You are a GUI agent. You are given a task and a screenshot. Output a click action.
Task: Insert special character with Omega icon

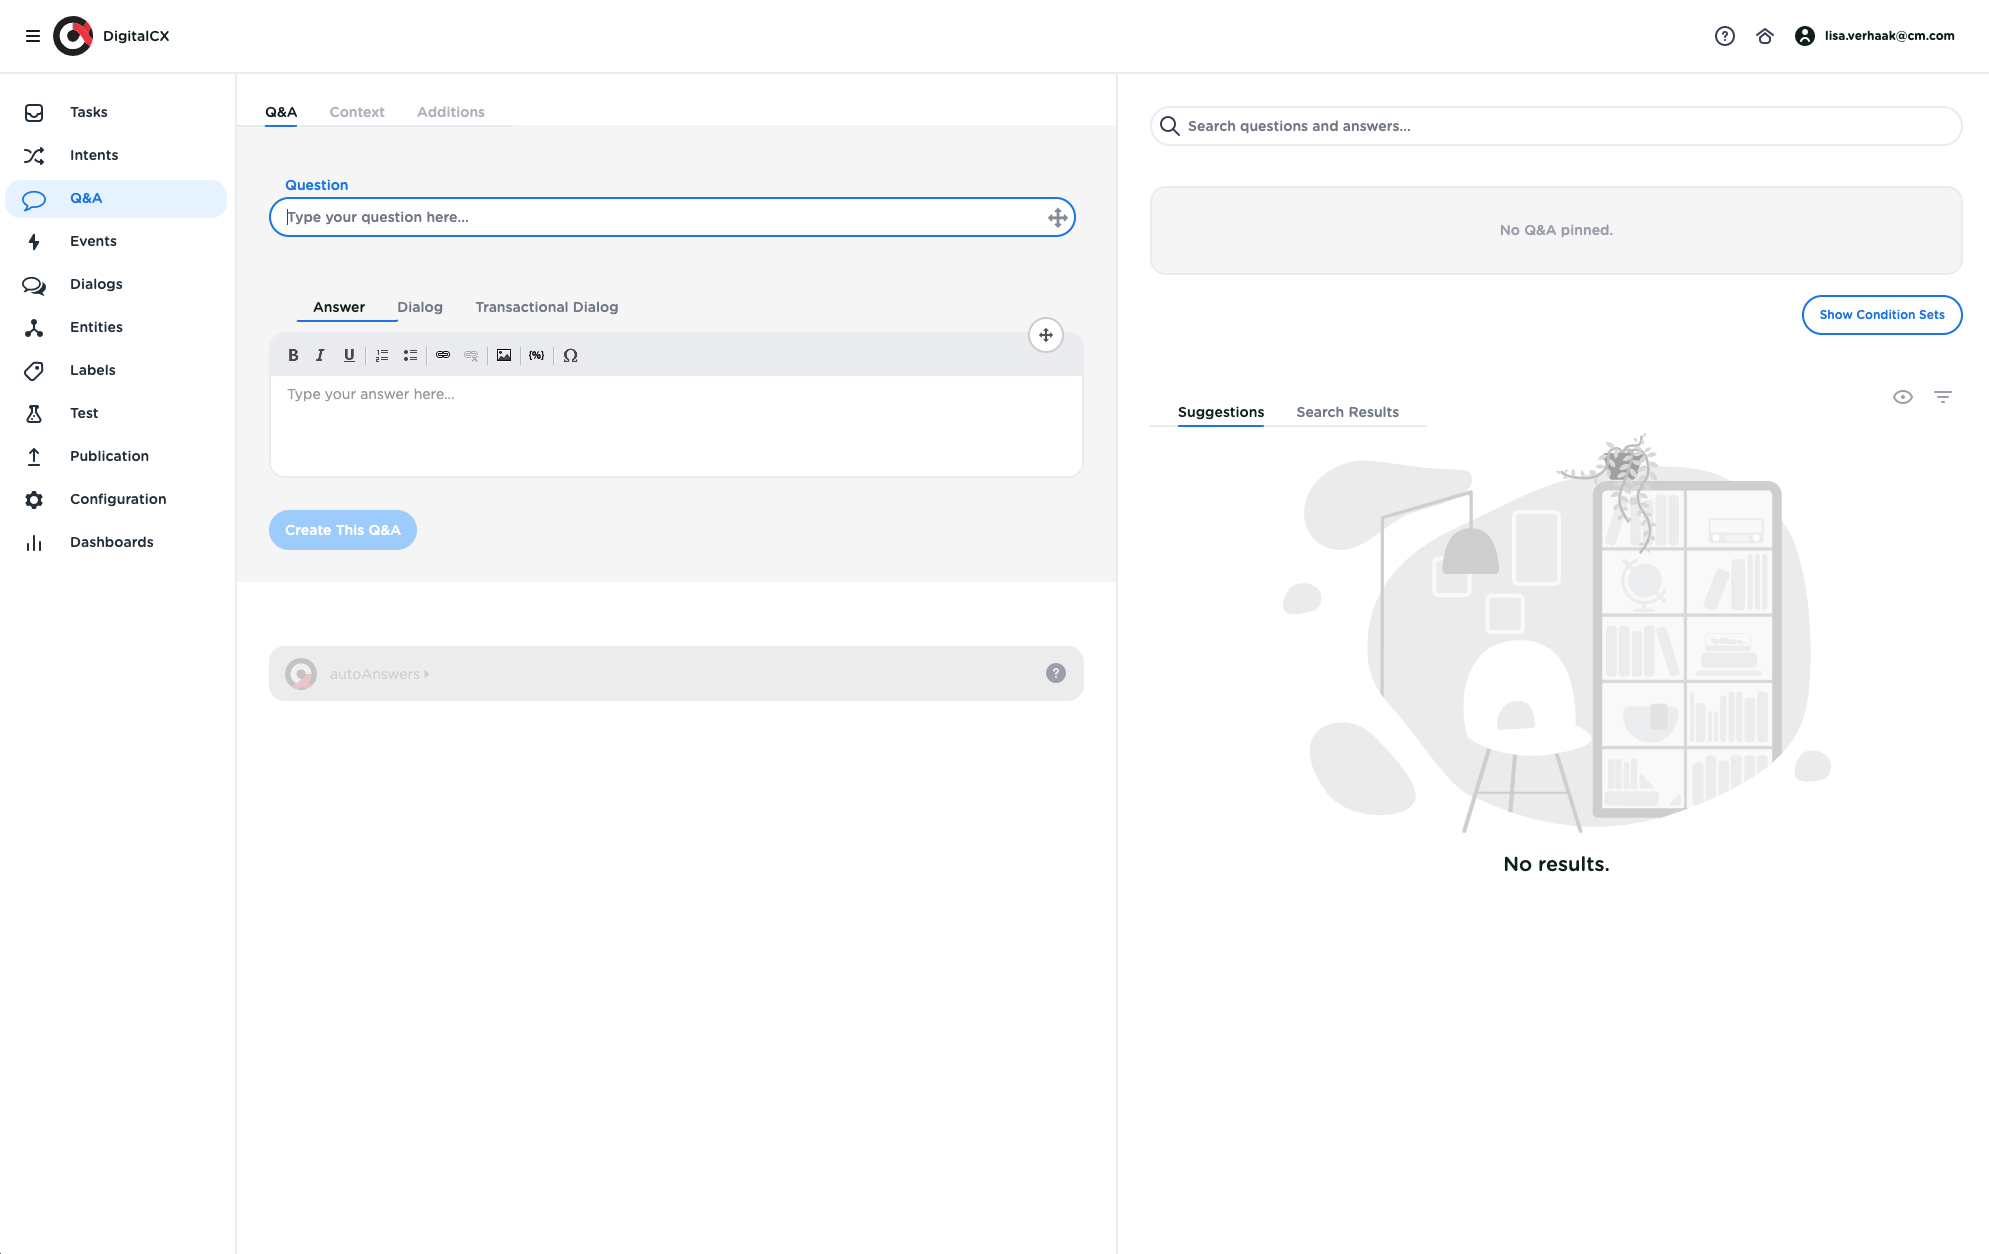(570, 355)
